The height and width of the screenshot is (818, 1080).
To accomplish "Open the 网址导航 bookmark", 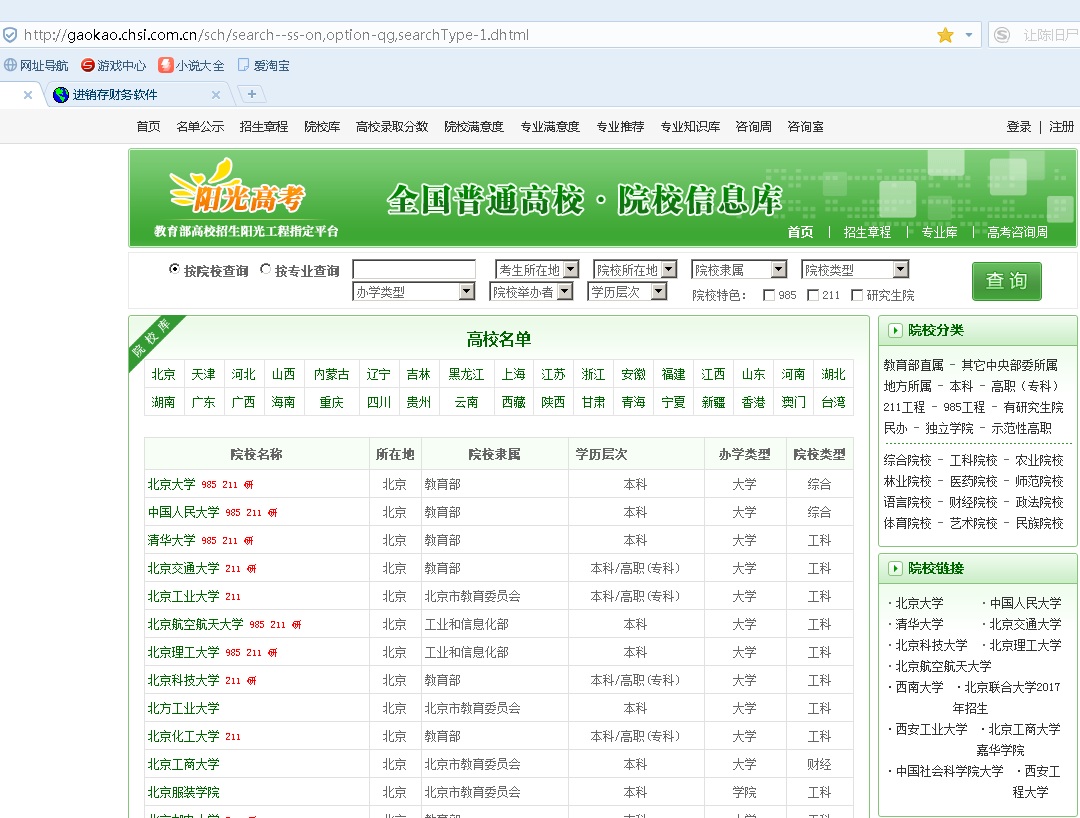I will (x=36, y=66).
